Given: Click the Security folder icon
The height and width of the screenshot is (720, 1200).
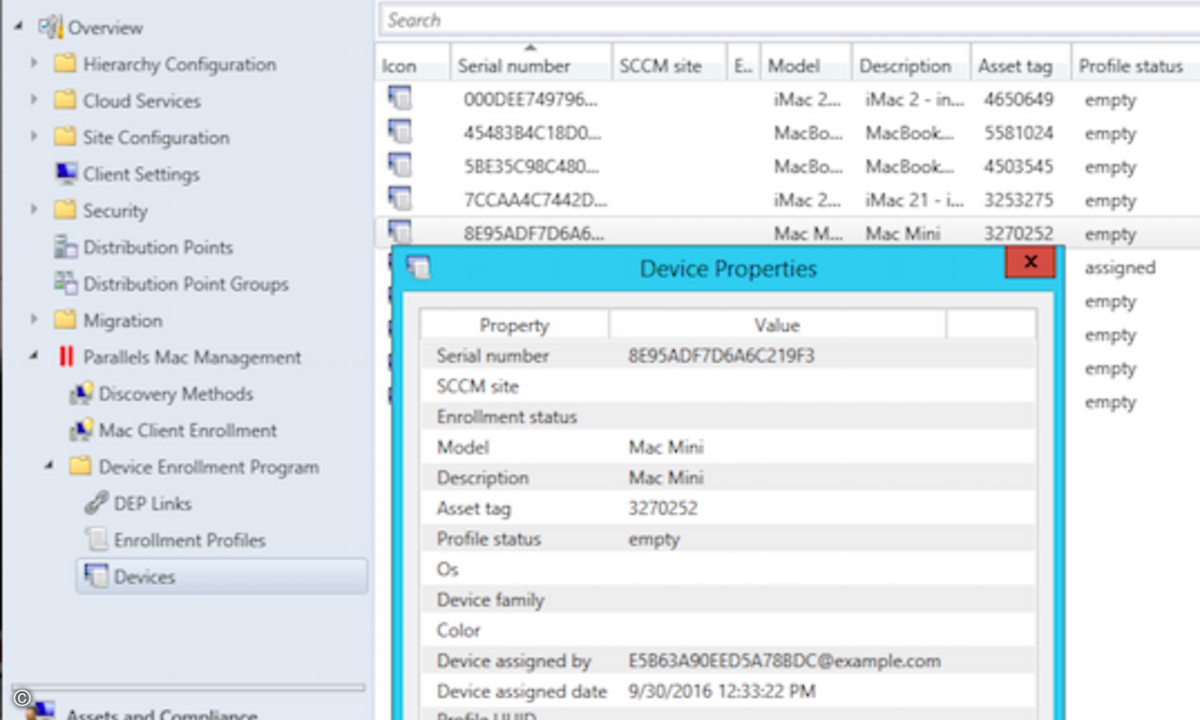Looking at the screenshot, I should pos(66,210).
